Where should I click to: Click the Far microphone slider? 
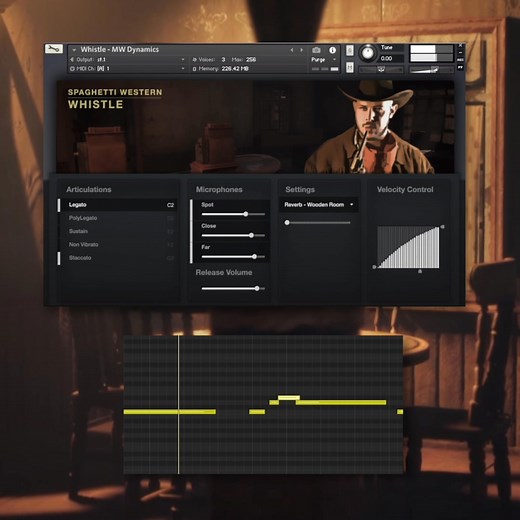[x=233, y=257]
